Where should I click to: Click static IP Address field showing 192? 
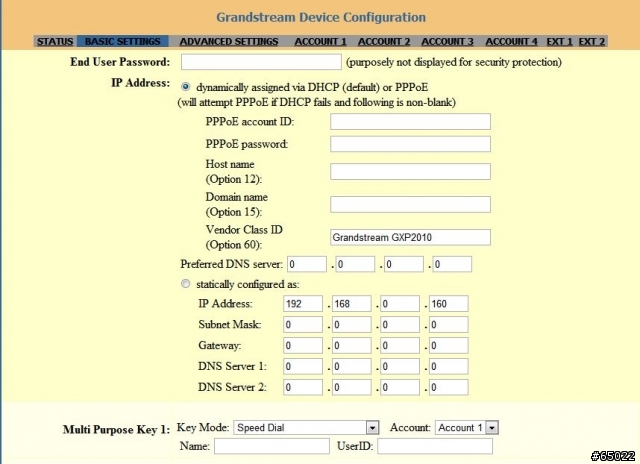tap(303, 304)
